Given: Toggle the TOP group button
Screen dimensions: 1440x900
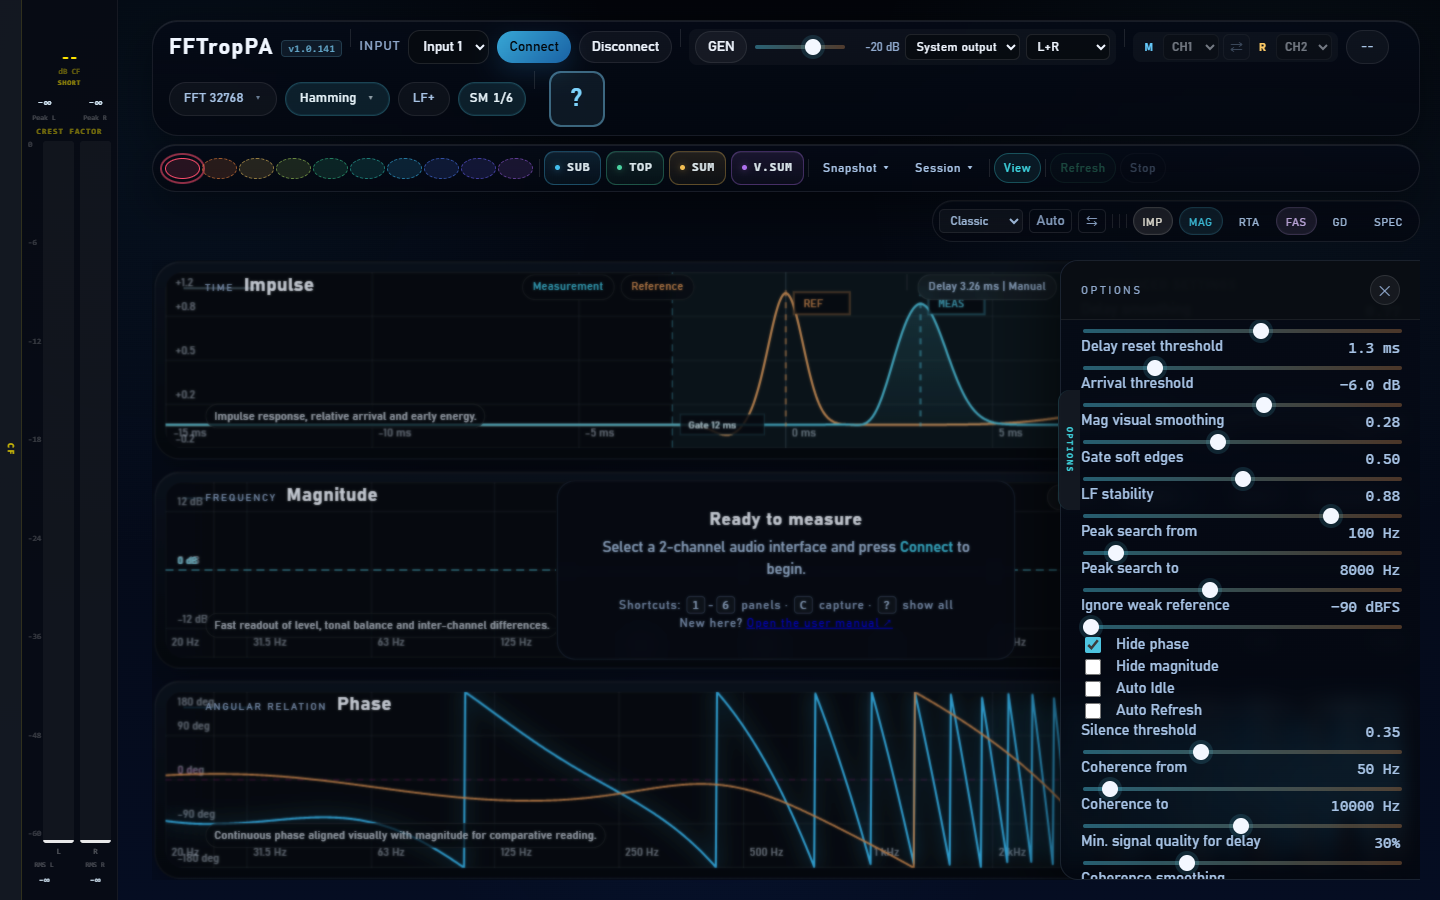Looking at the screenshot, I should click(x=634, y=168).
